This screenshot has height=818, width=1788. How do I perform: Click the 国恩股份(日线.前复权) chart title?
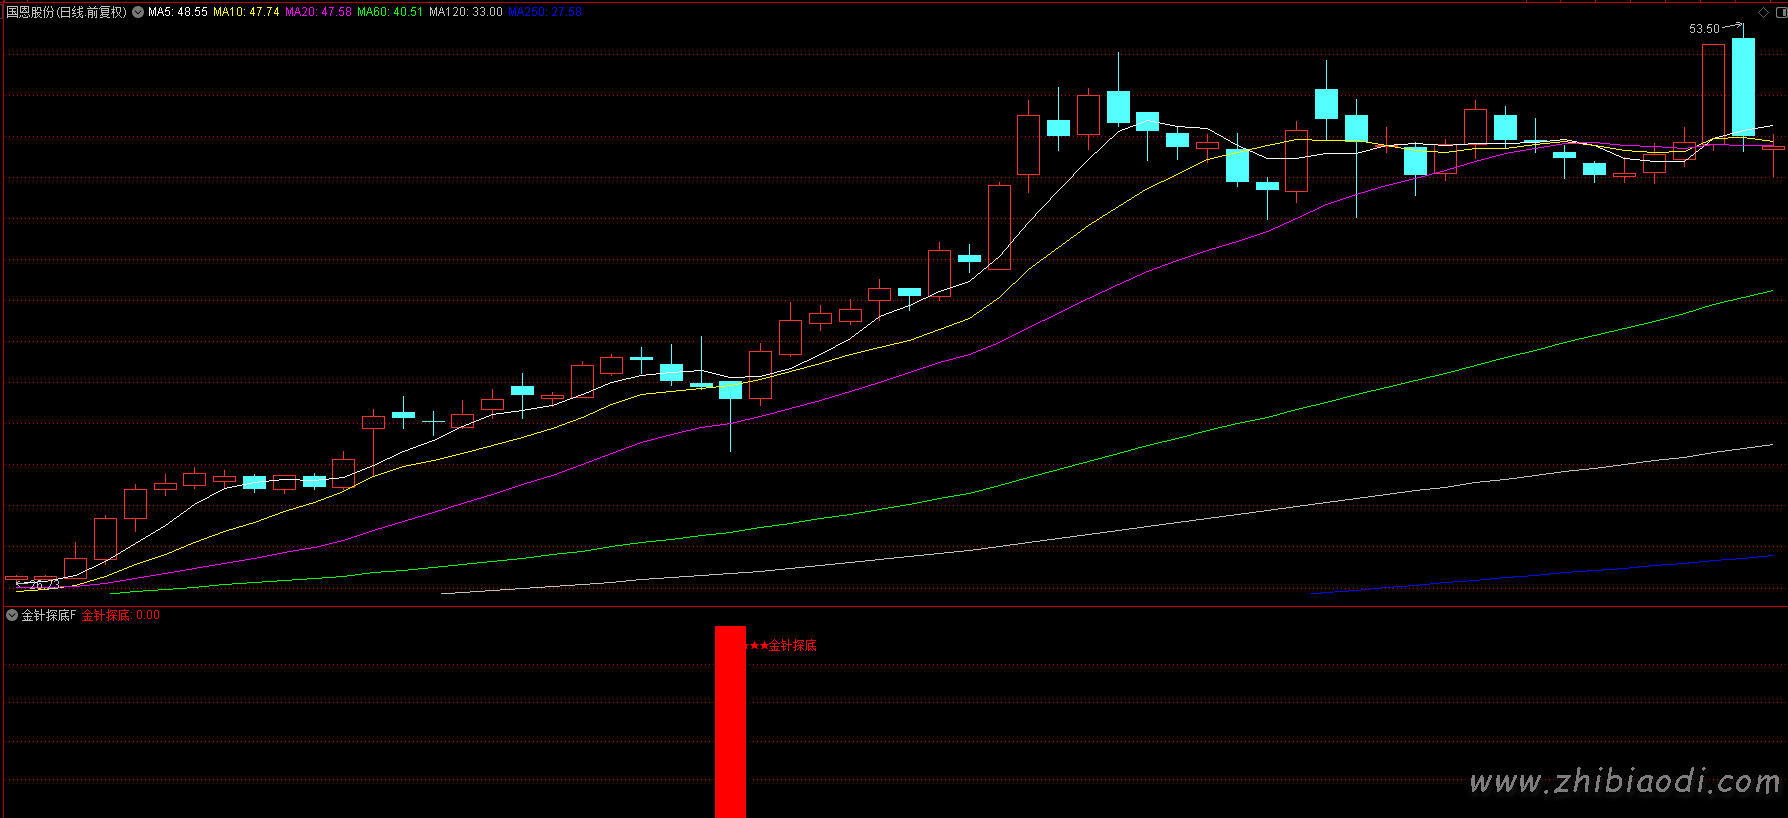(66, 12)
